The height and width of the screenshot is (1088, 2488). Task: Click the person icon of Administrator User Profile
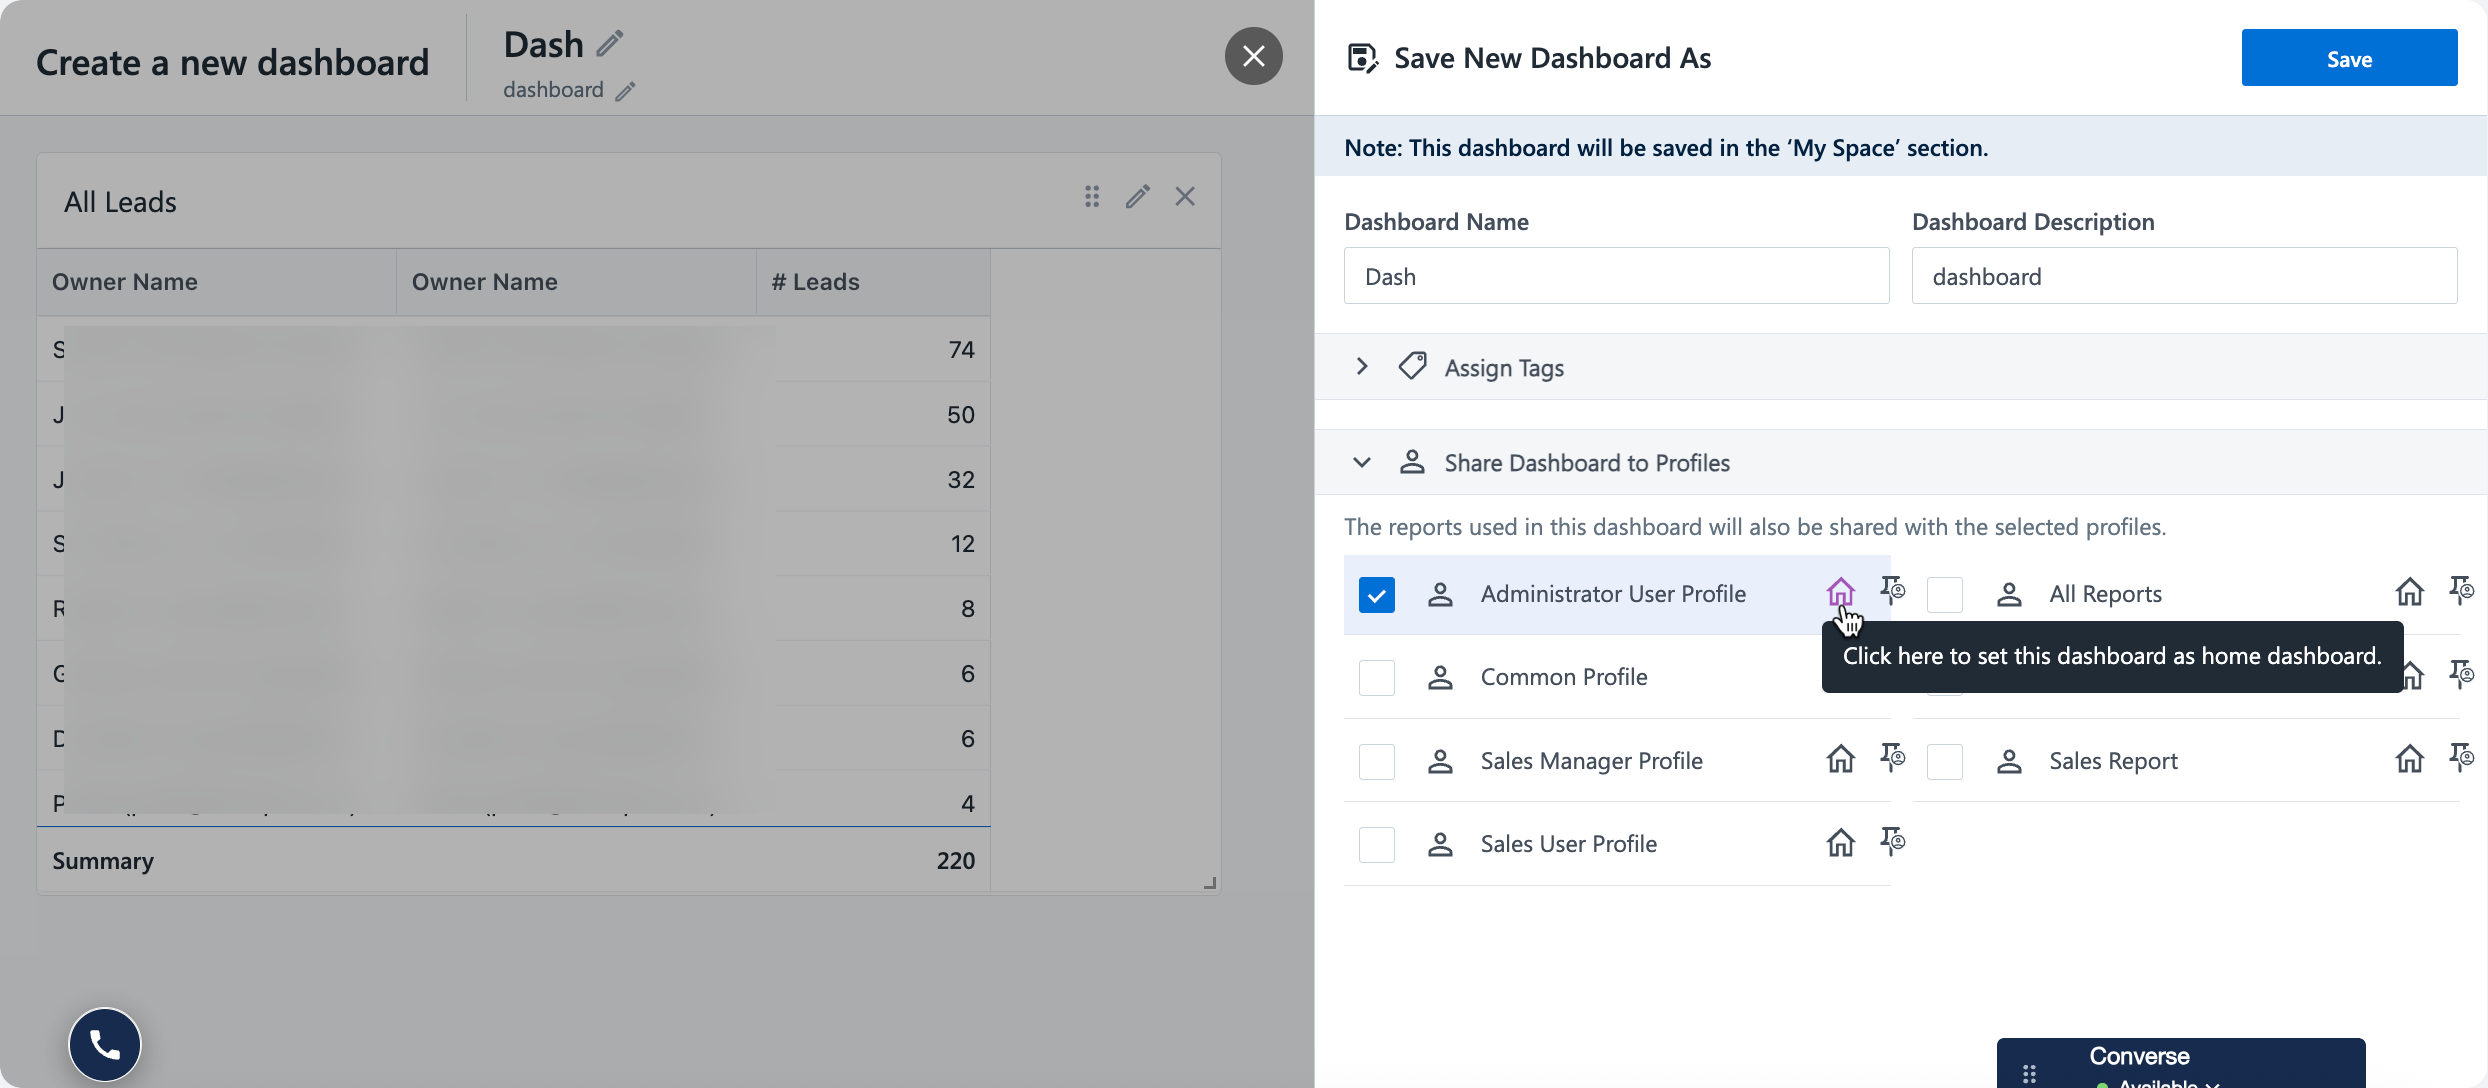click(1440, 594)
